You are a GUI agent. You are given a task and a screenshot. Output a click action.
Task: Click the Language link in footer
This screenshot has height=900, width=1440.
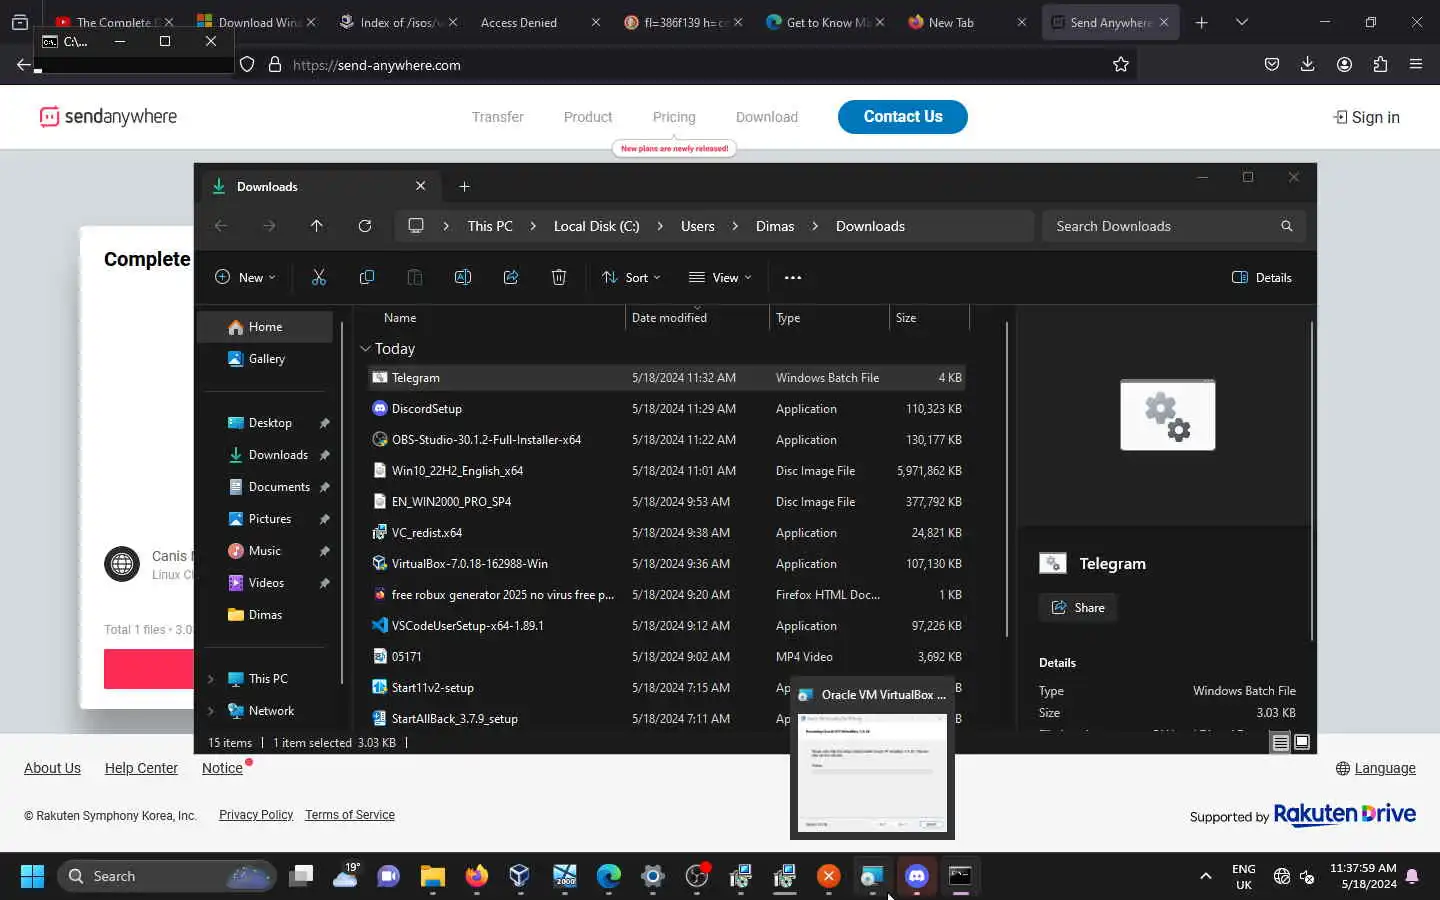tap(1376, 768)
